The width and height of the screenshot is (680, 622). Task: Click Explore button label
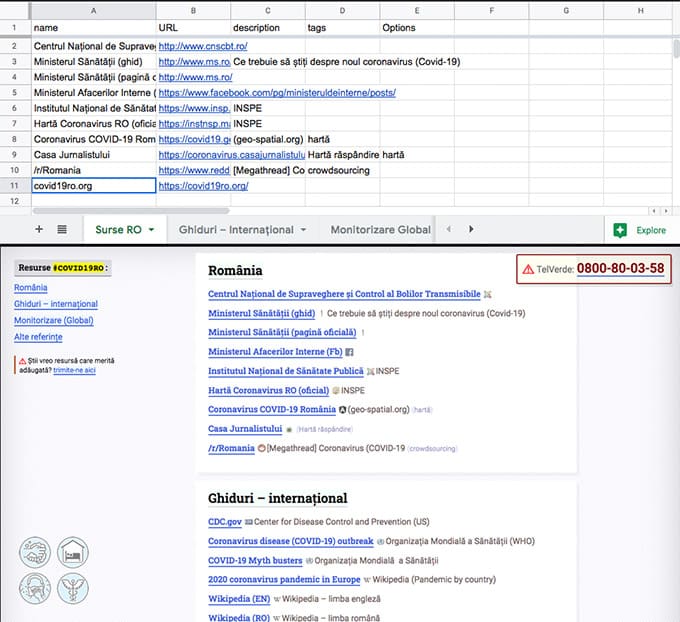[x=651, y=230]
